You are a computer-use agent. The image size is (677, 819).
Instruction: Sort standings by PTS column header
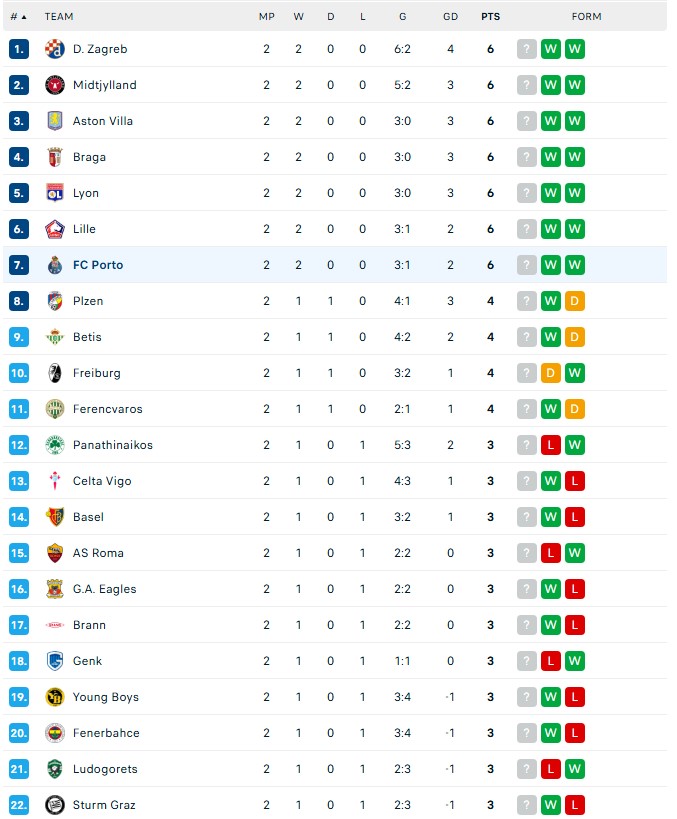[x=490, y=17]
